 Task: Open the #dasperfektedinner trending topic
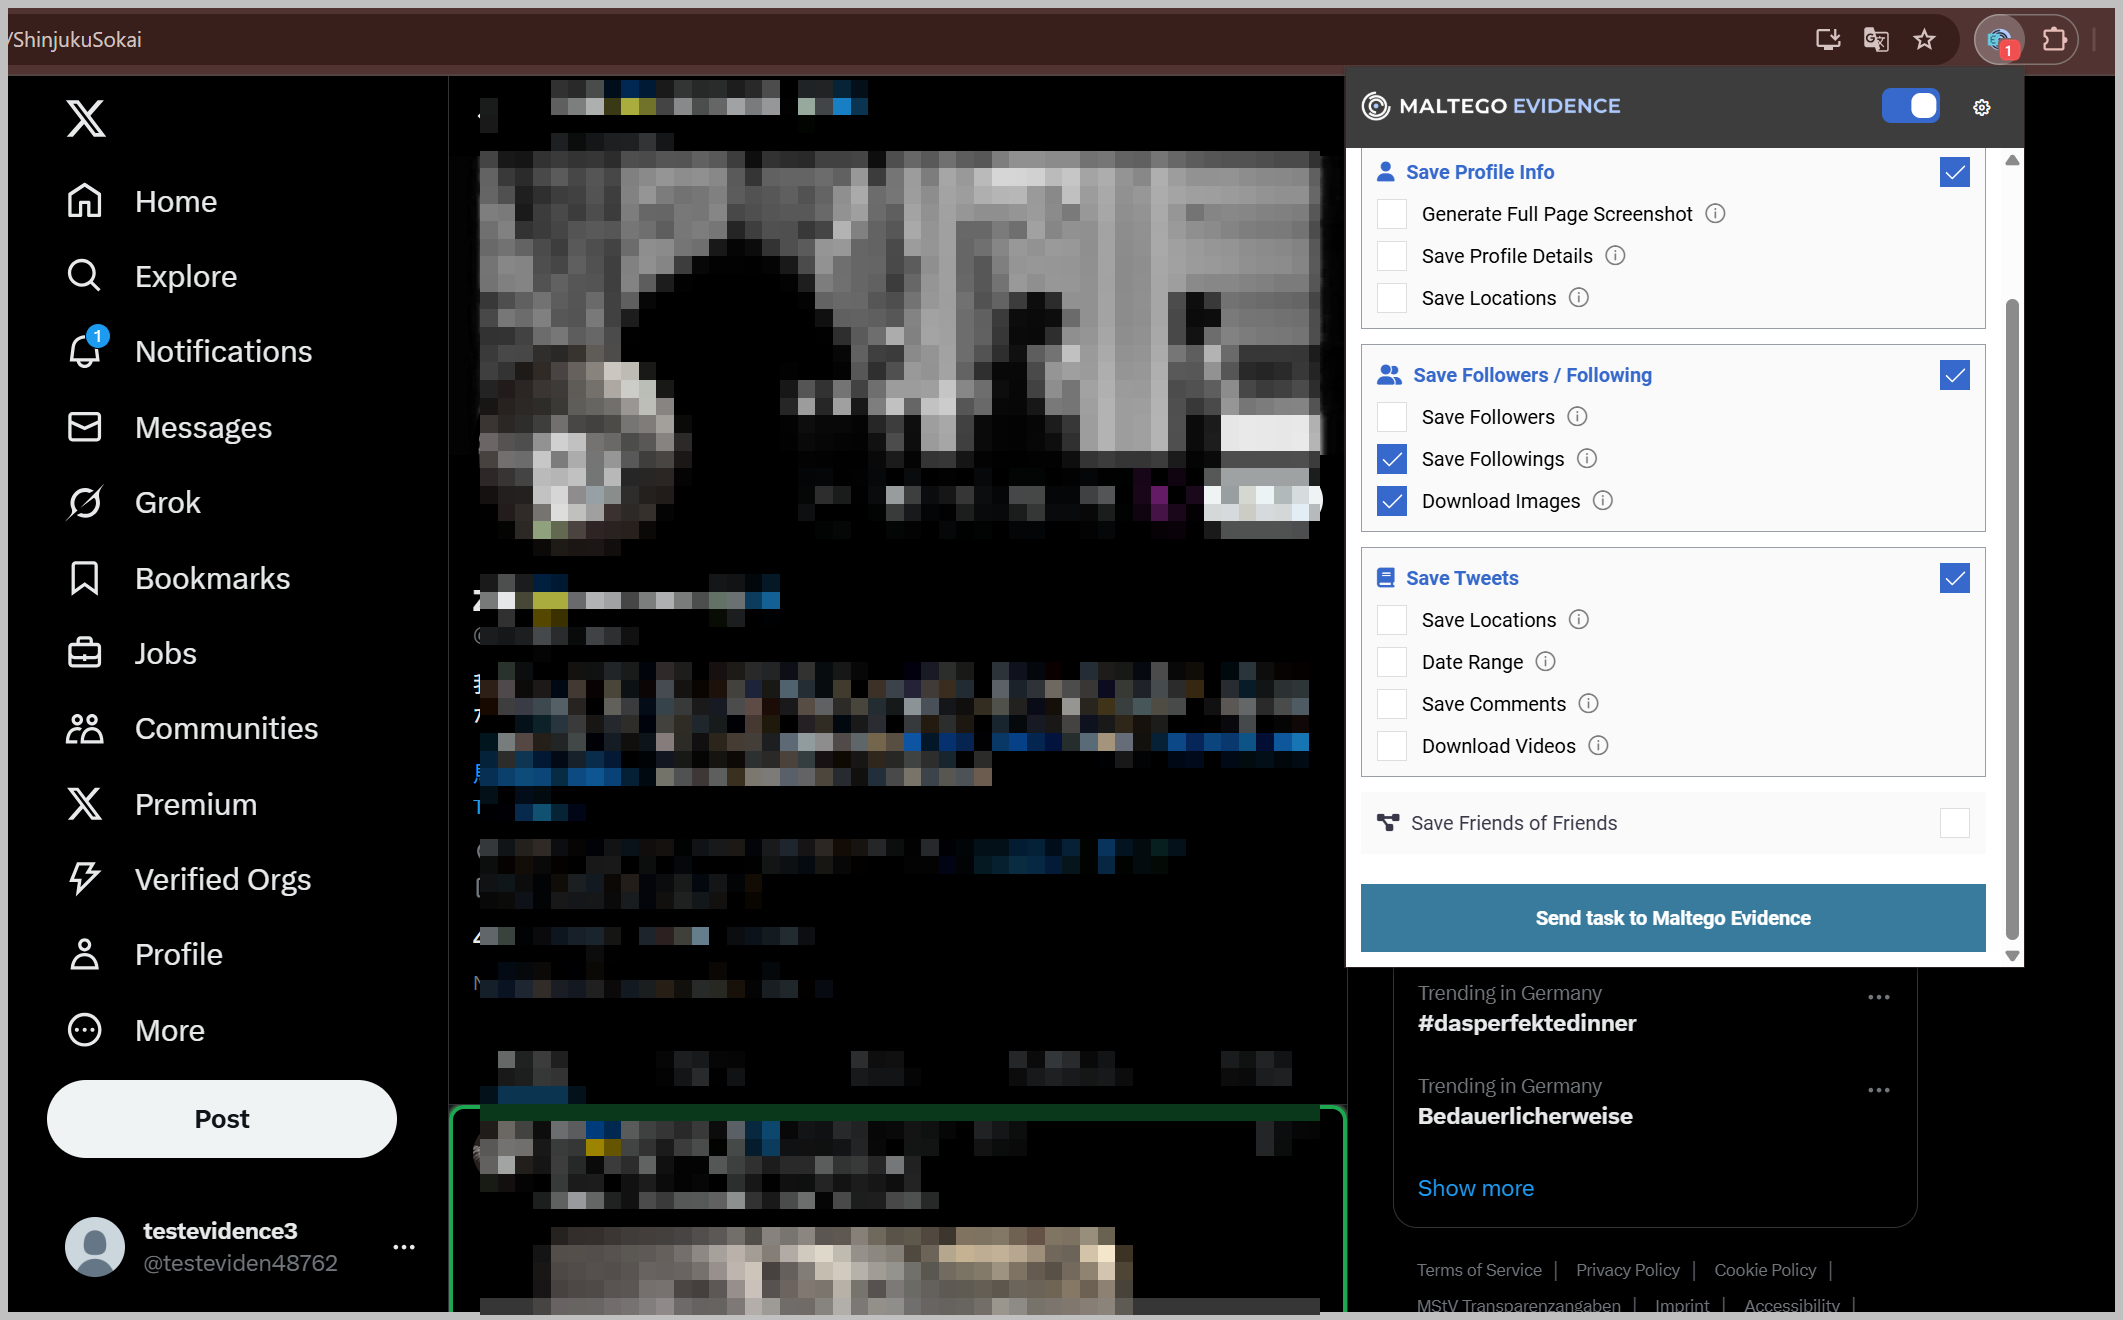coord(1527,1023)
